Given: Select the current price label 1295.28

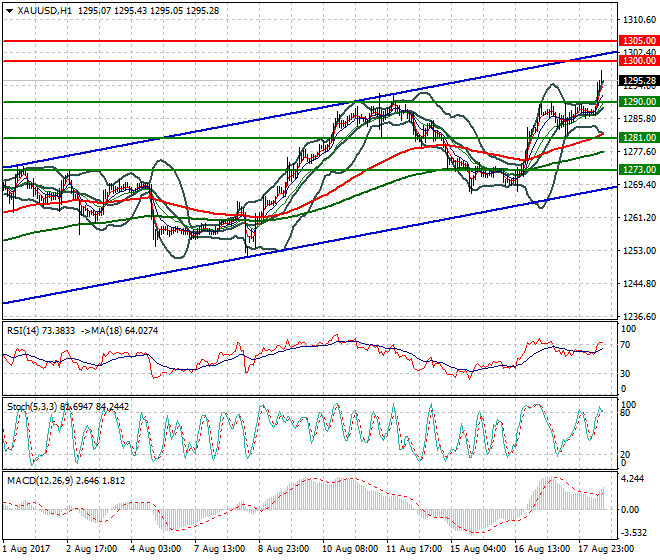Looking at the screenshot, I should pyautogui.click(x=639, y=80).
